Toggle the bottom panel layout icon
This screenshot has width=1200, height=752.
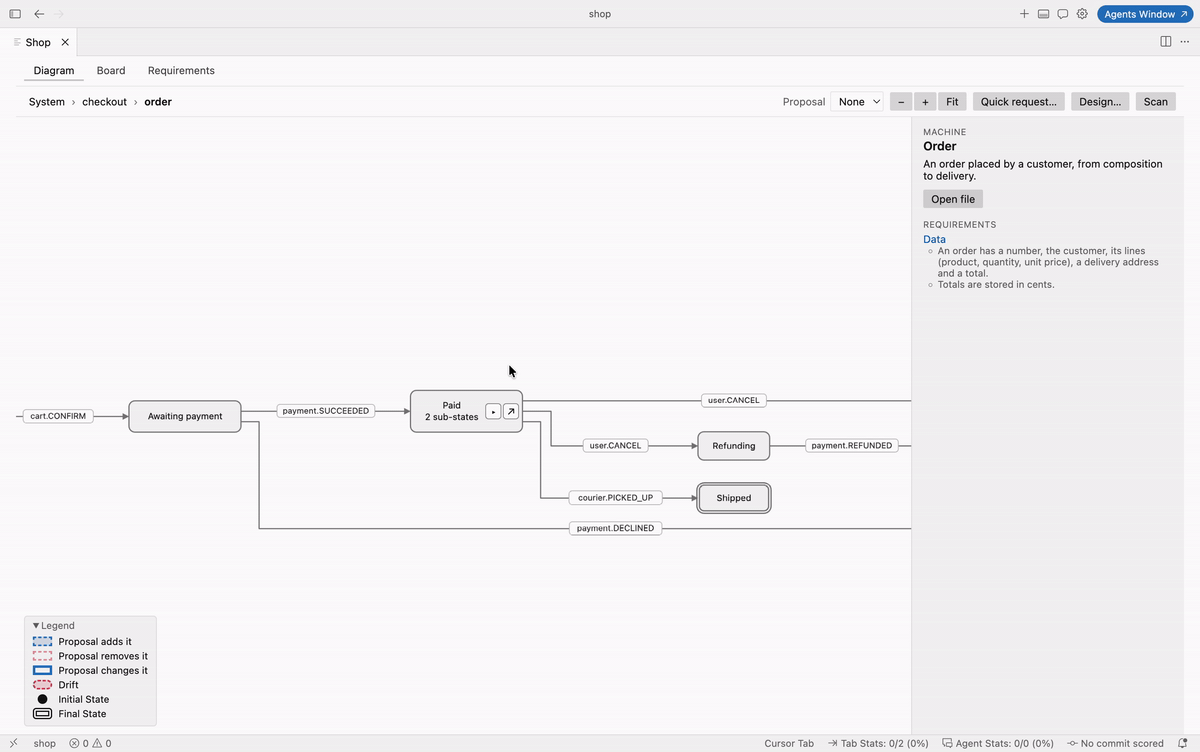1043,14
